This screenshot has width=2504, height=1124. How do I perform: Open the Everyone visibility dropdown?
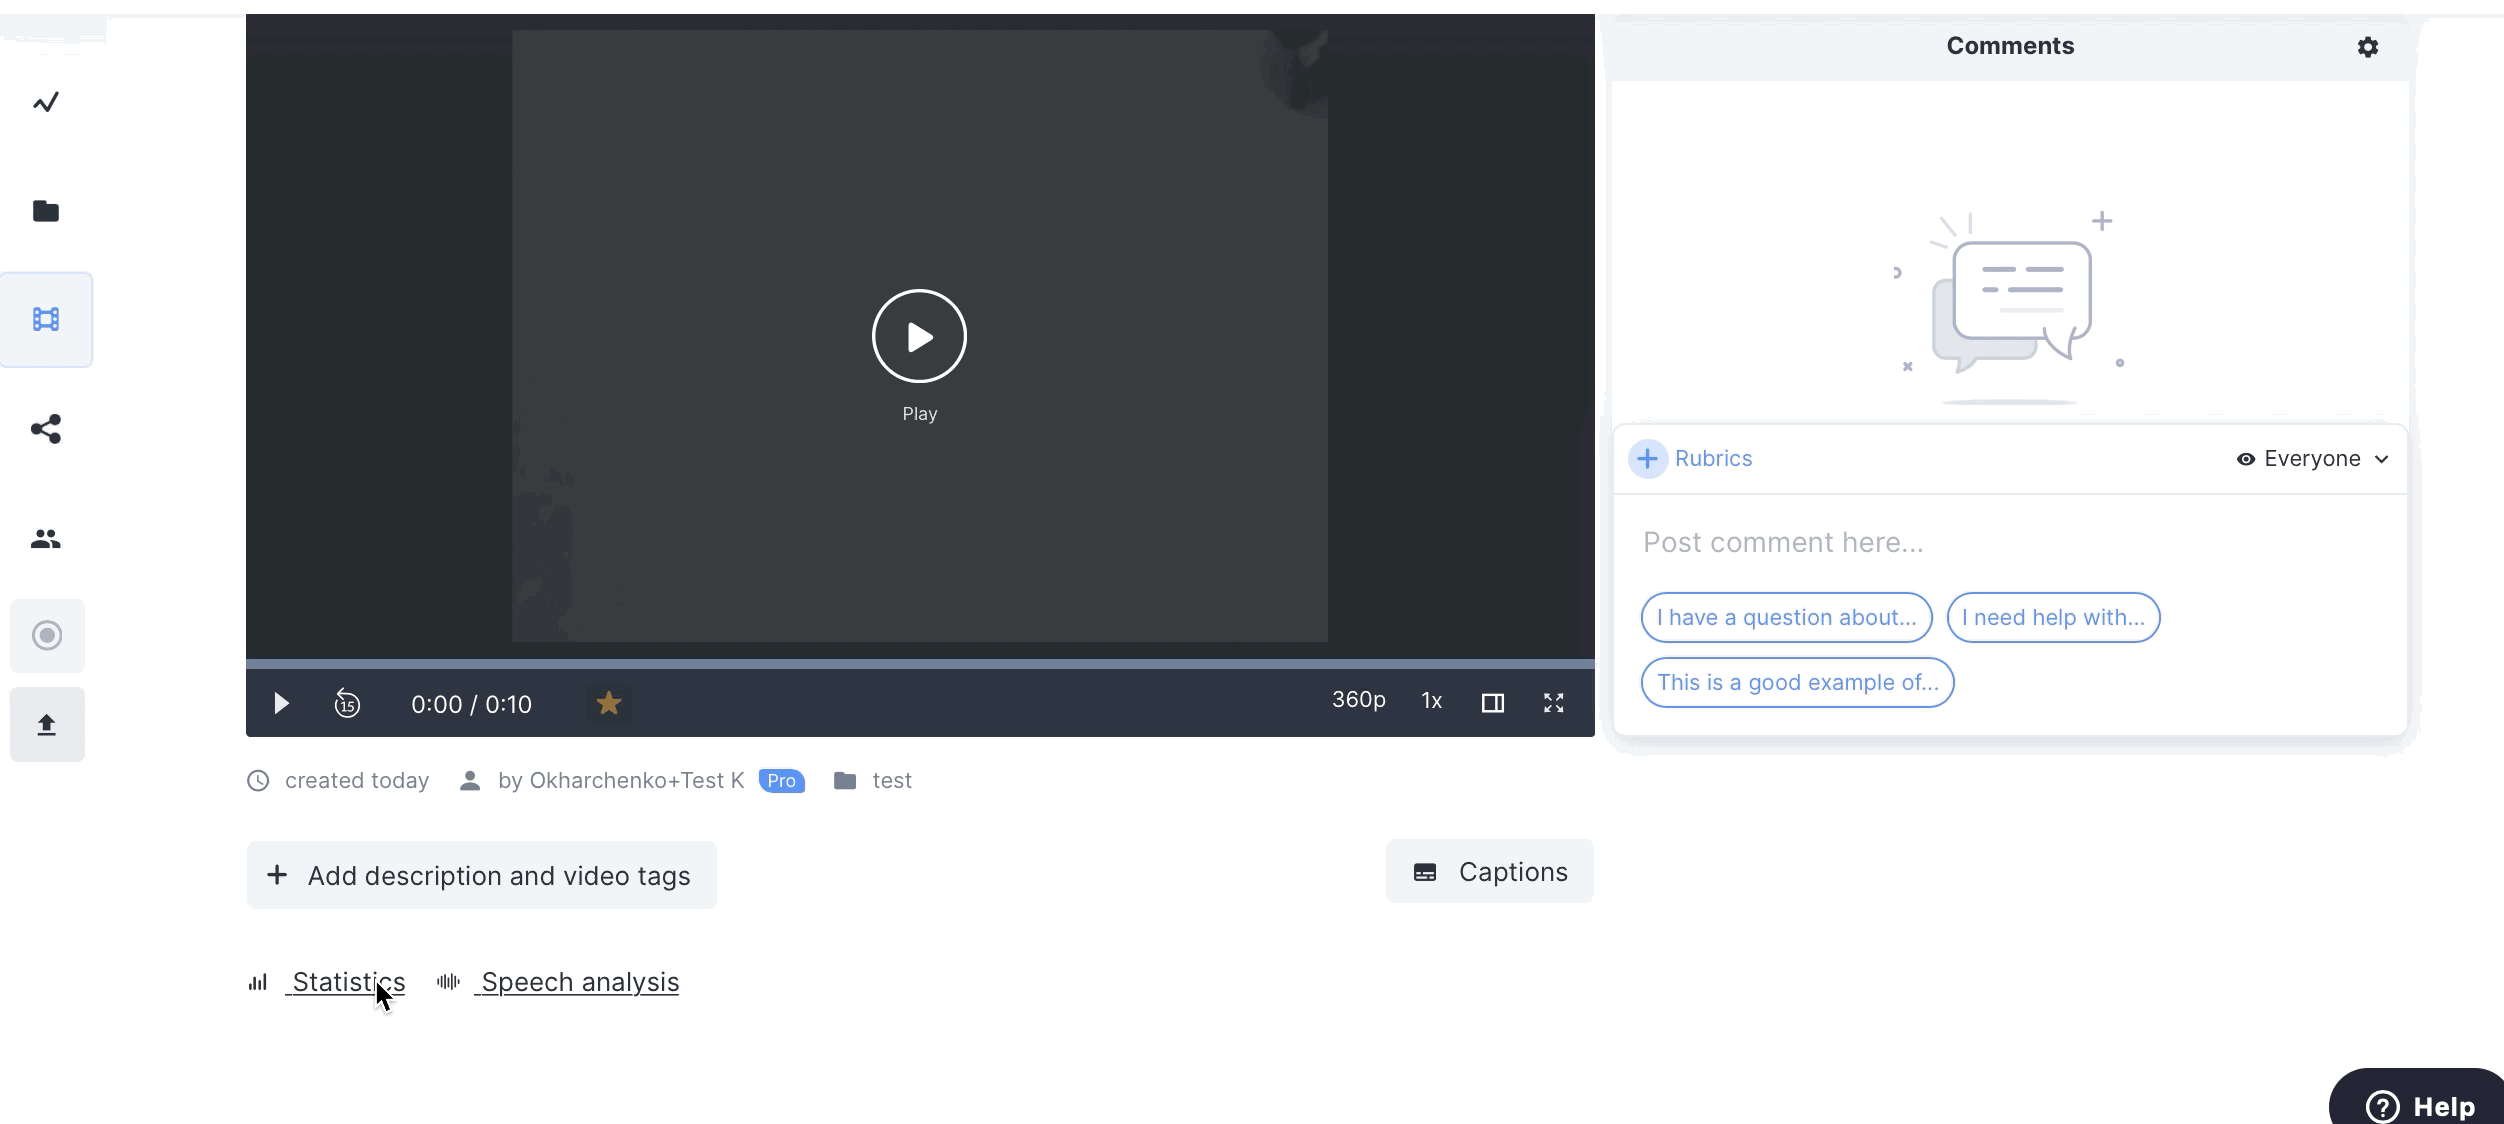point(2313,459)
